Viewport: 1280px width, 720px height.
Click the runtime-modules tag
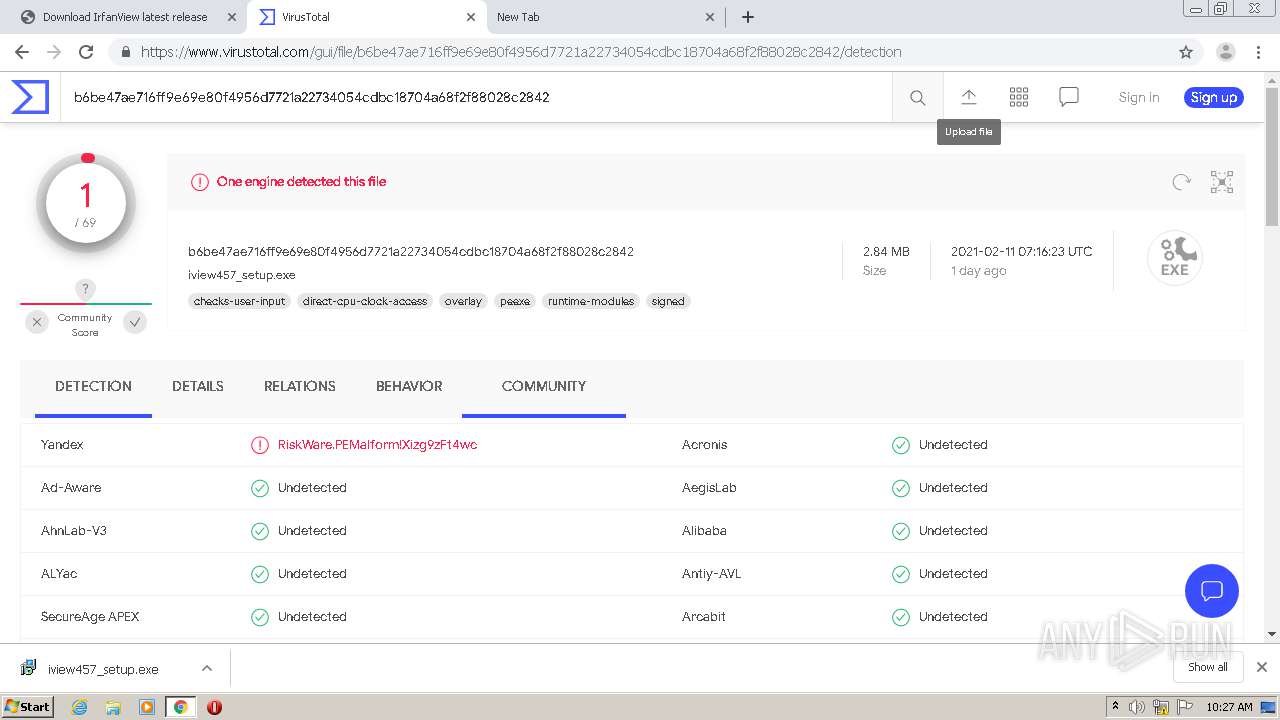pyautogui.click(x=591, y=301)
